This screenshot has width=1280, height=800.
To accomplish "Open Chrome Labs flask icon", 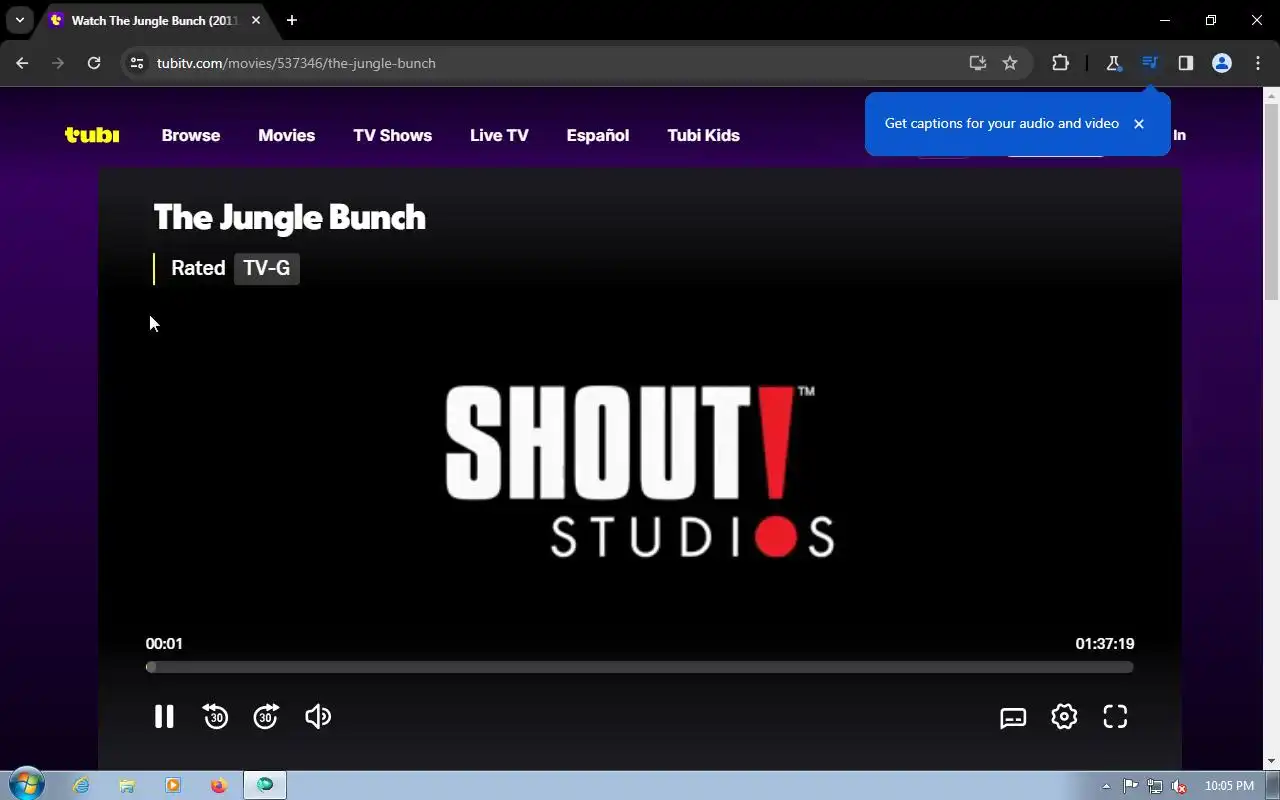I will tap(1113, 63).
